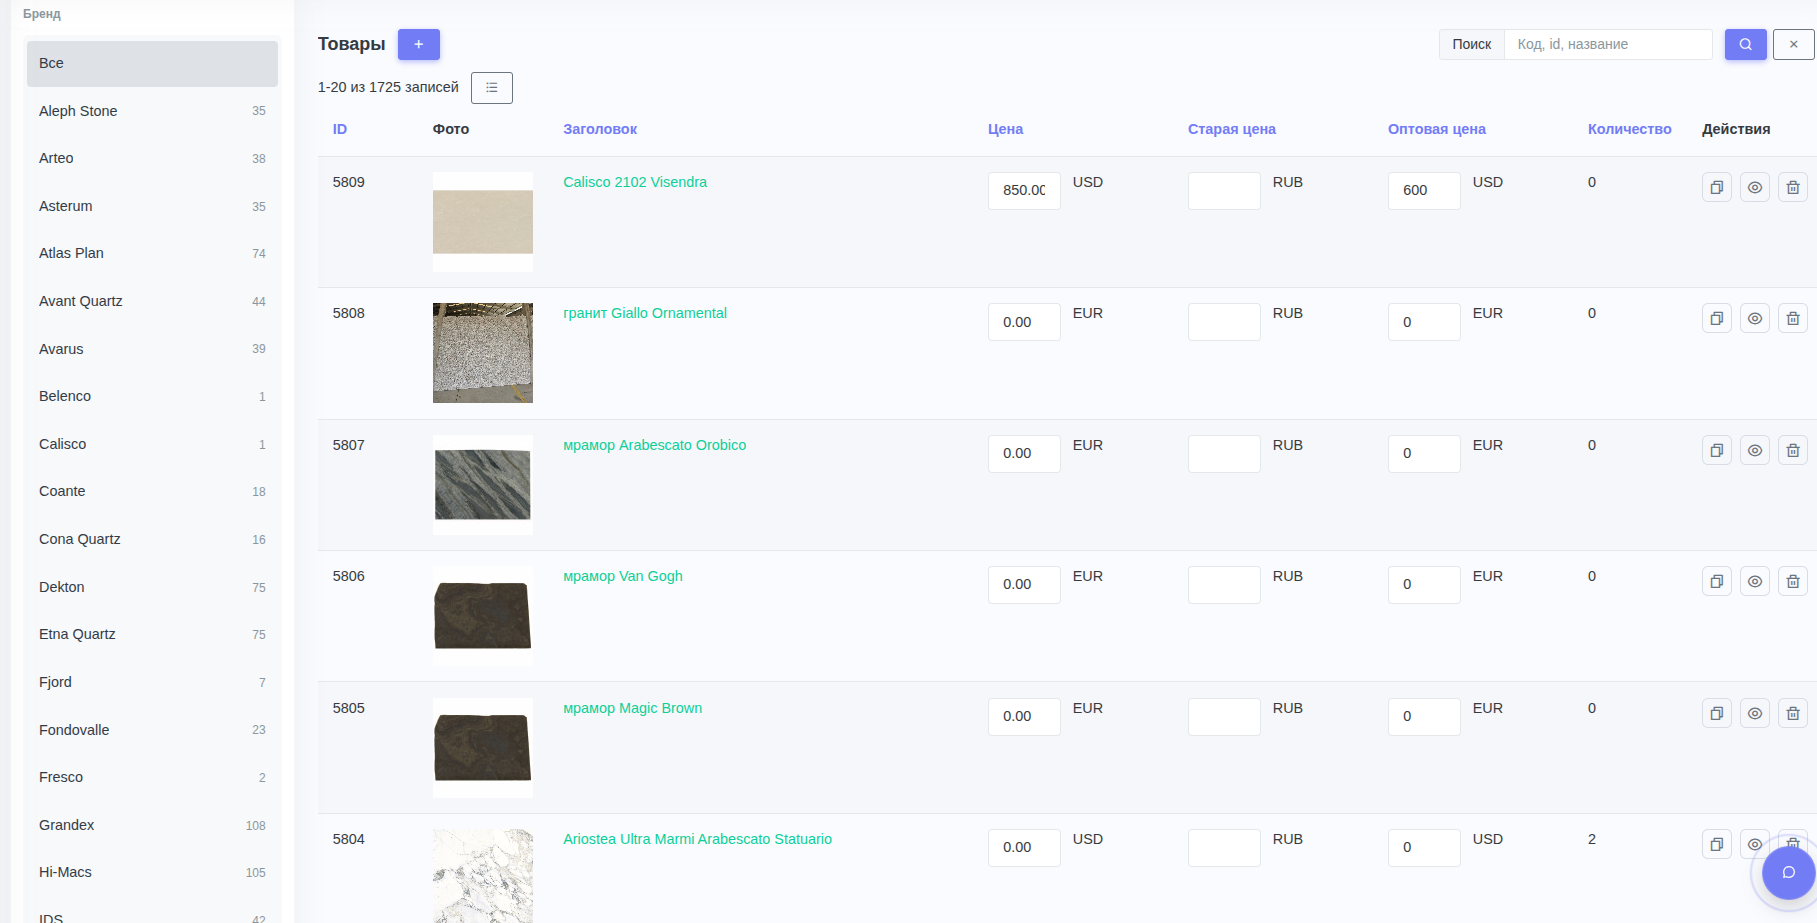Filter by Aleph Stone brand
This screenshot has width=1817, height=923.
pyautogui.click(x=152, y=111)
